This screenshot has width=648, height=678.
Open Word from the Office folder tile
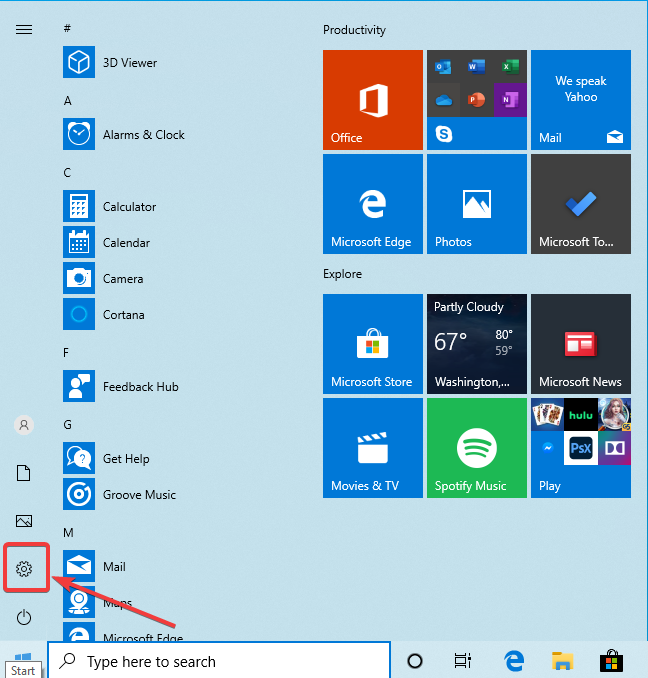[476, 67]
